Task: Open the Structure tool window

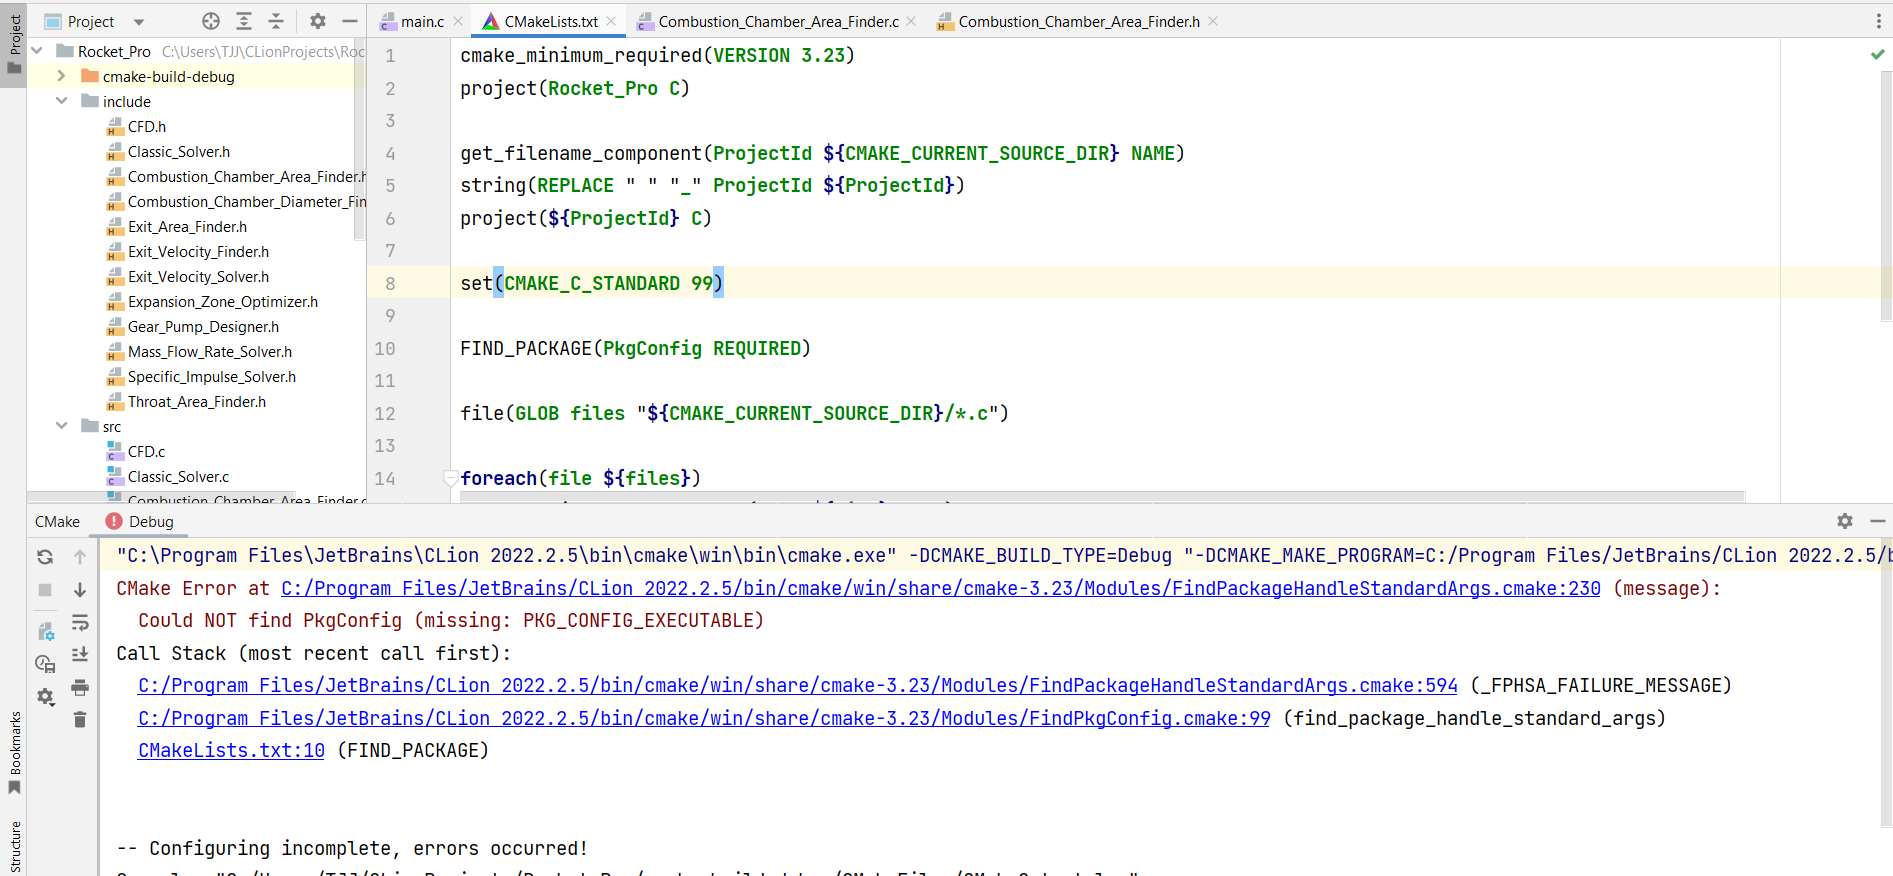Action: (x=14, y=847)
